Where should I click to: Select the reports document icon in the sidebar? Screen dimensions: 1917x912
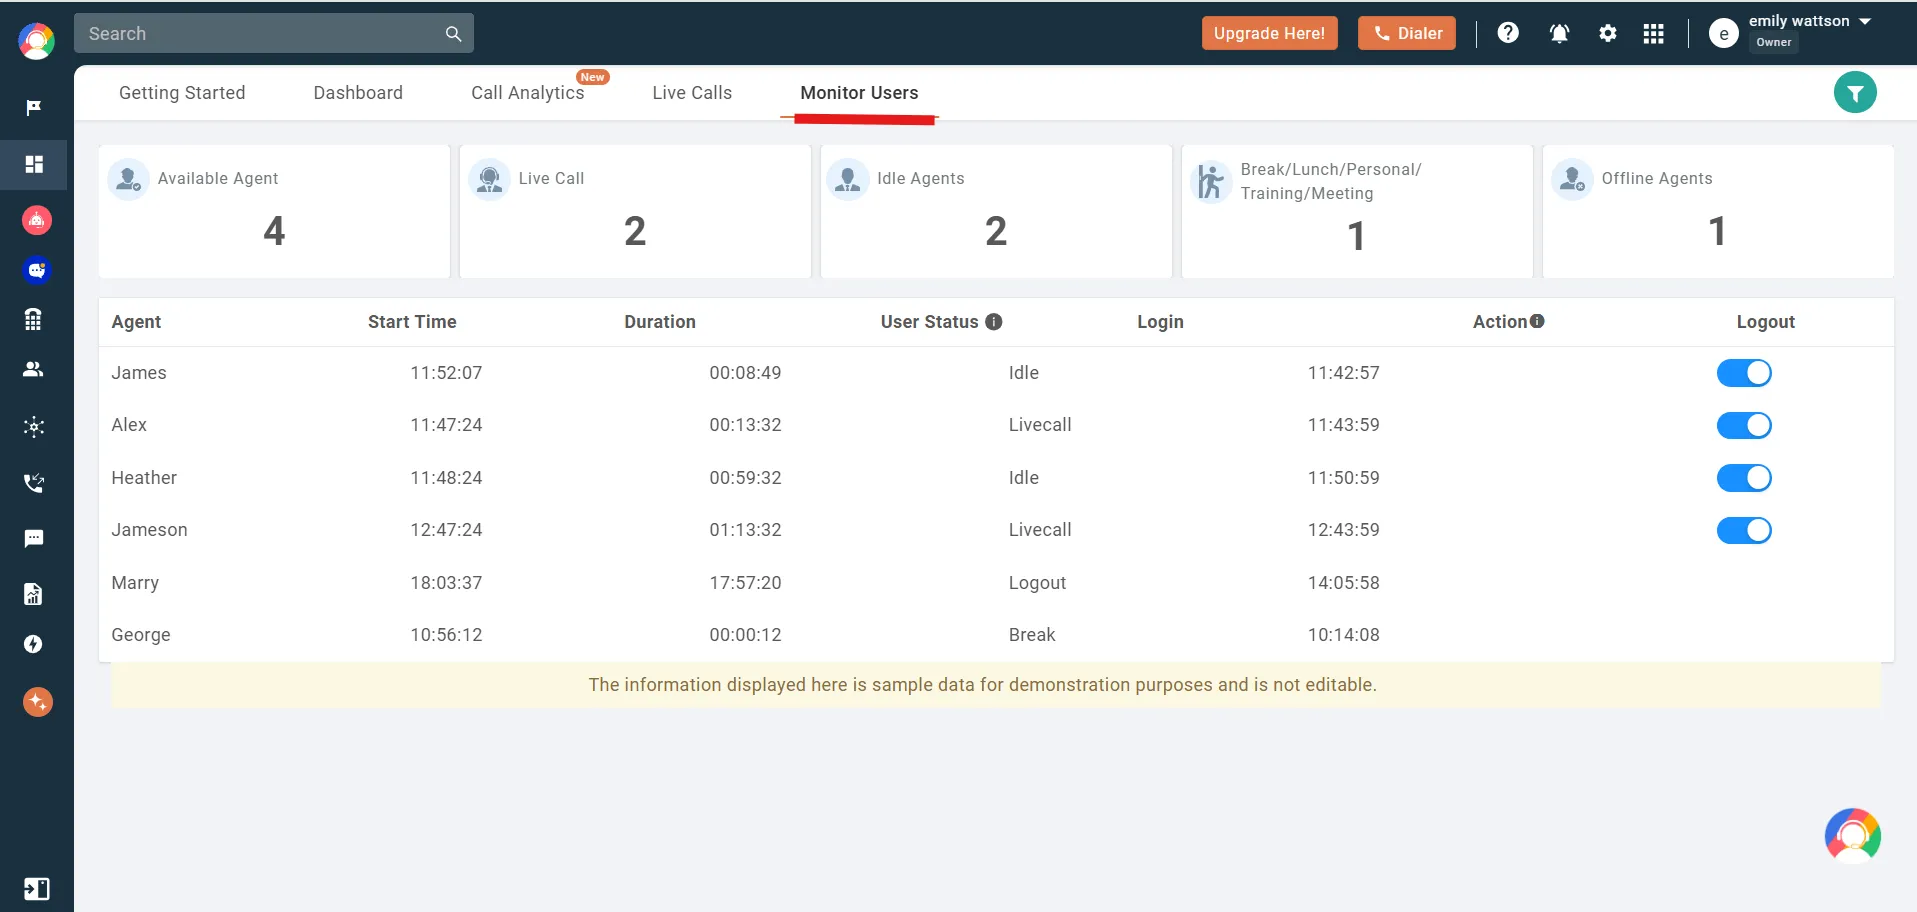click(33, 593)
